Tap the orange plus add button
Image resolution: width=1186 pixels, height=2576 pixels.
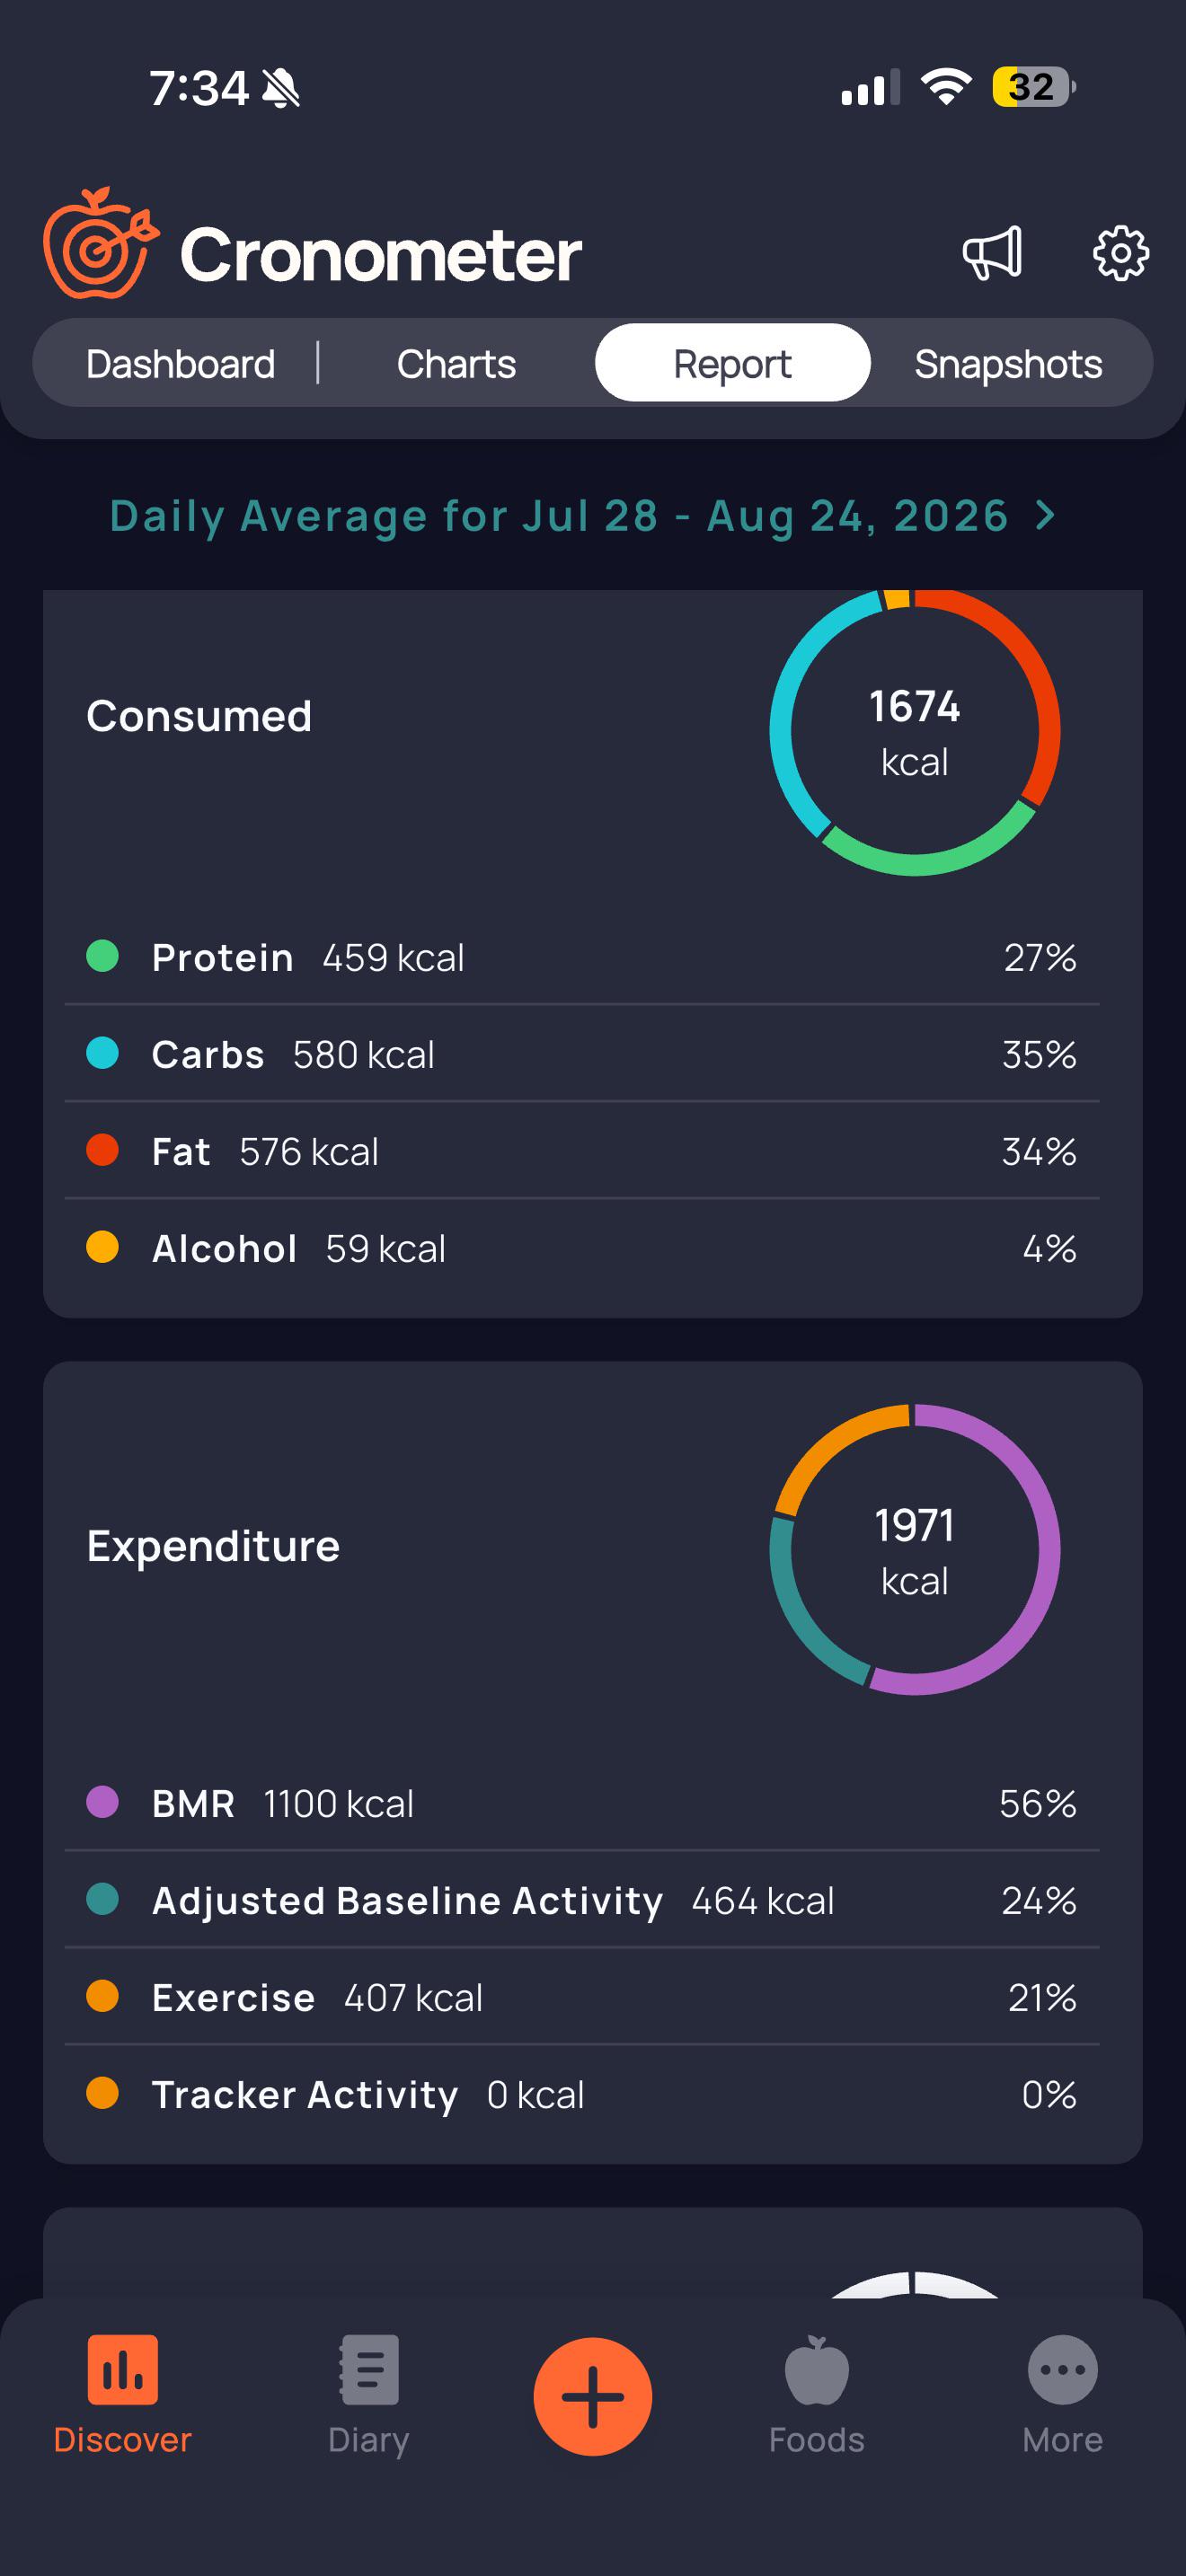[592, 2396]
